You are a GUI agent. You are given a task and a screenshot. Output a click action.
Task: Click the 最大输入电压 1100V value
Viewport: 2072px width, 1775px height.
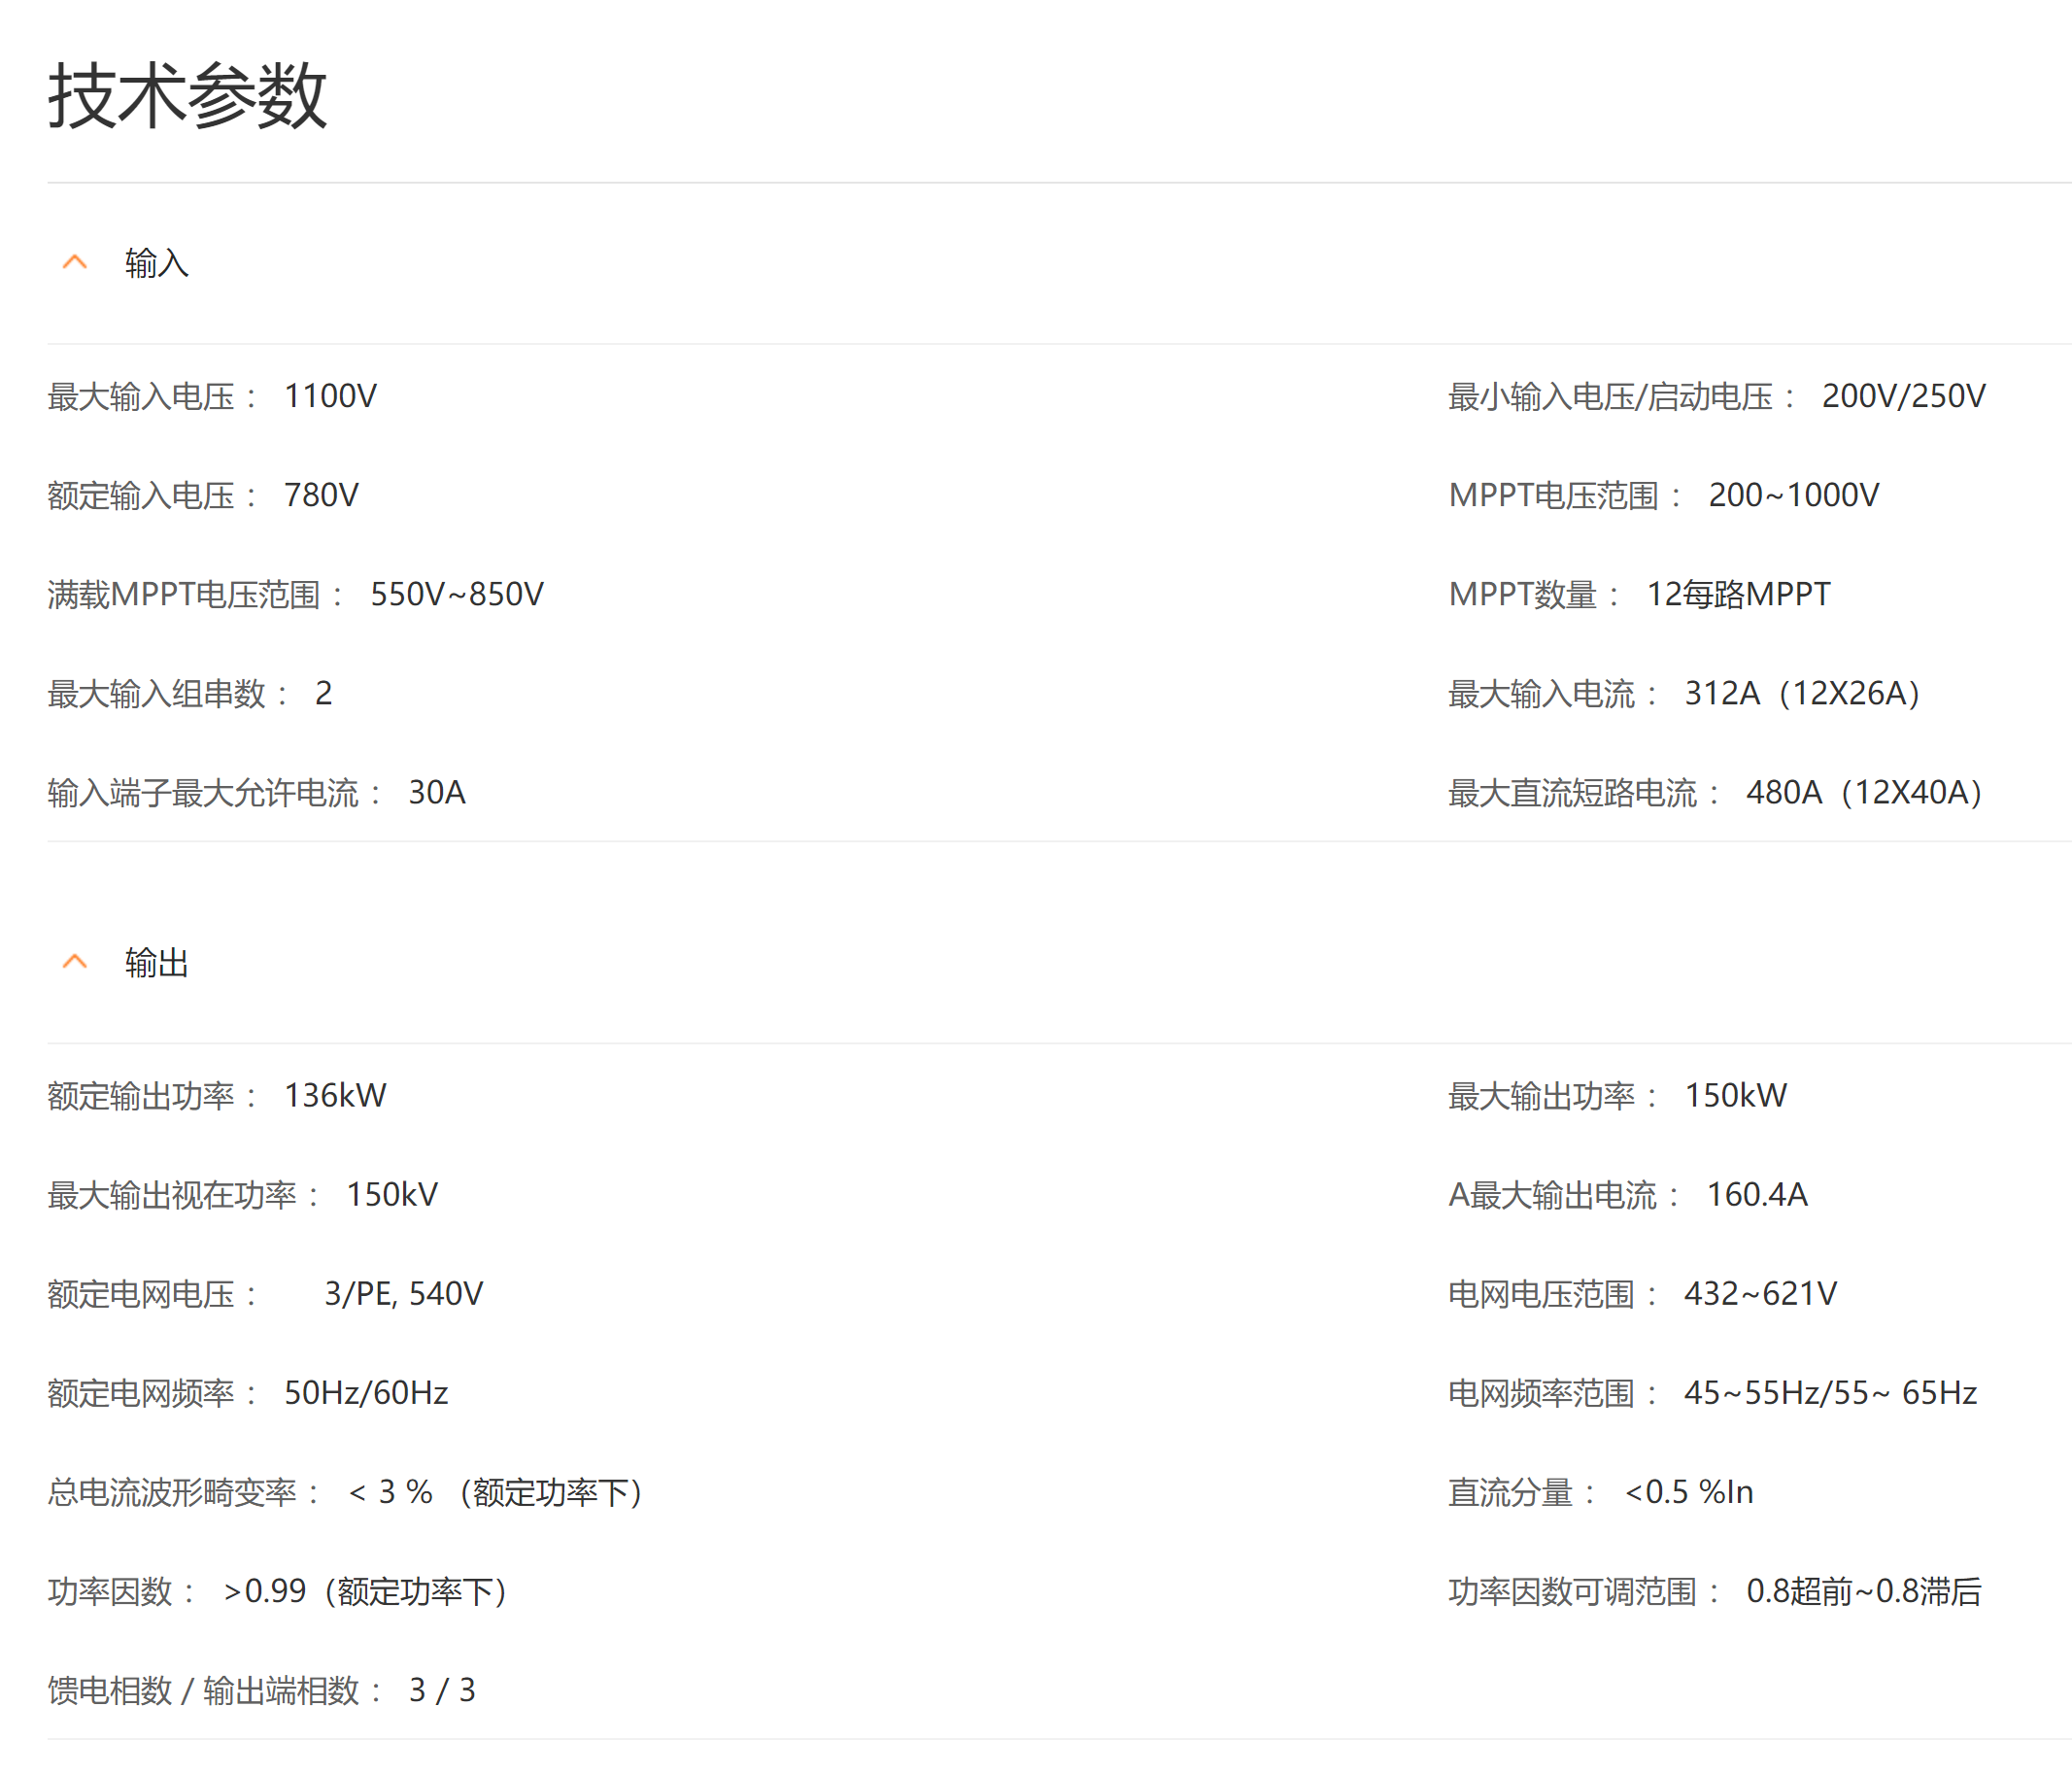pyautogui.click(x=330, y=396)
